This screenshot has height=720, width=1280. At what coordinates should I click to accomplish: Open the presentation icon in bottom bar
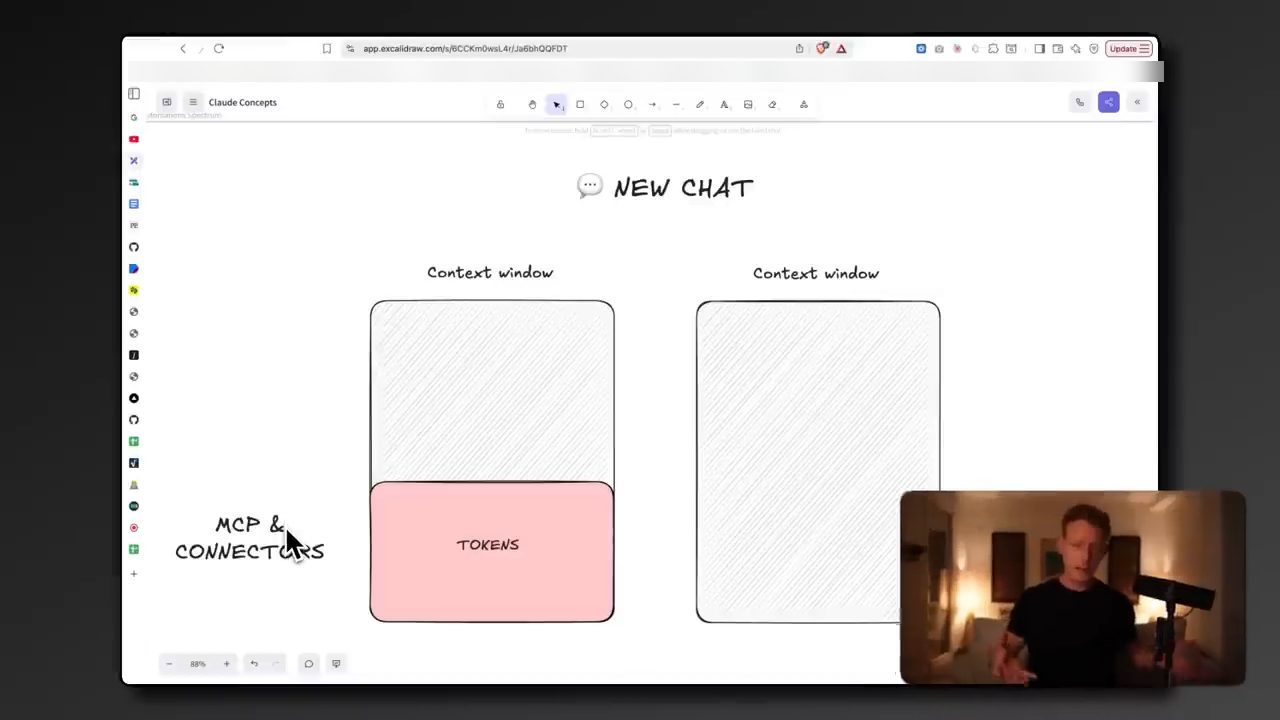tap(336, 664)
